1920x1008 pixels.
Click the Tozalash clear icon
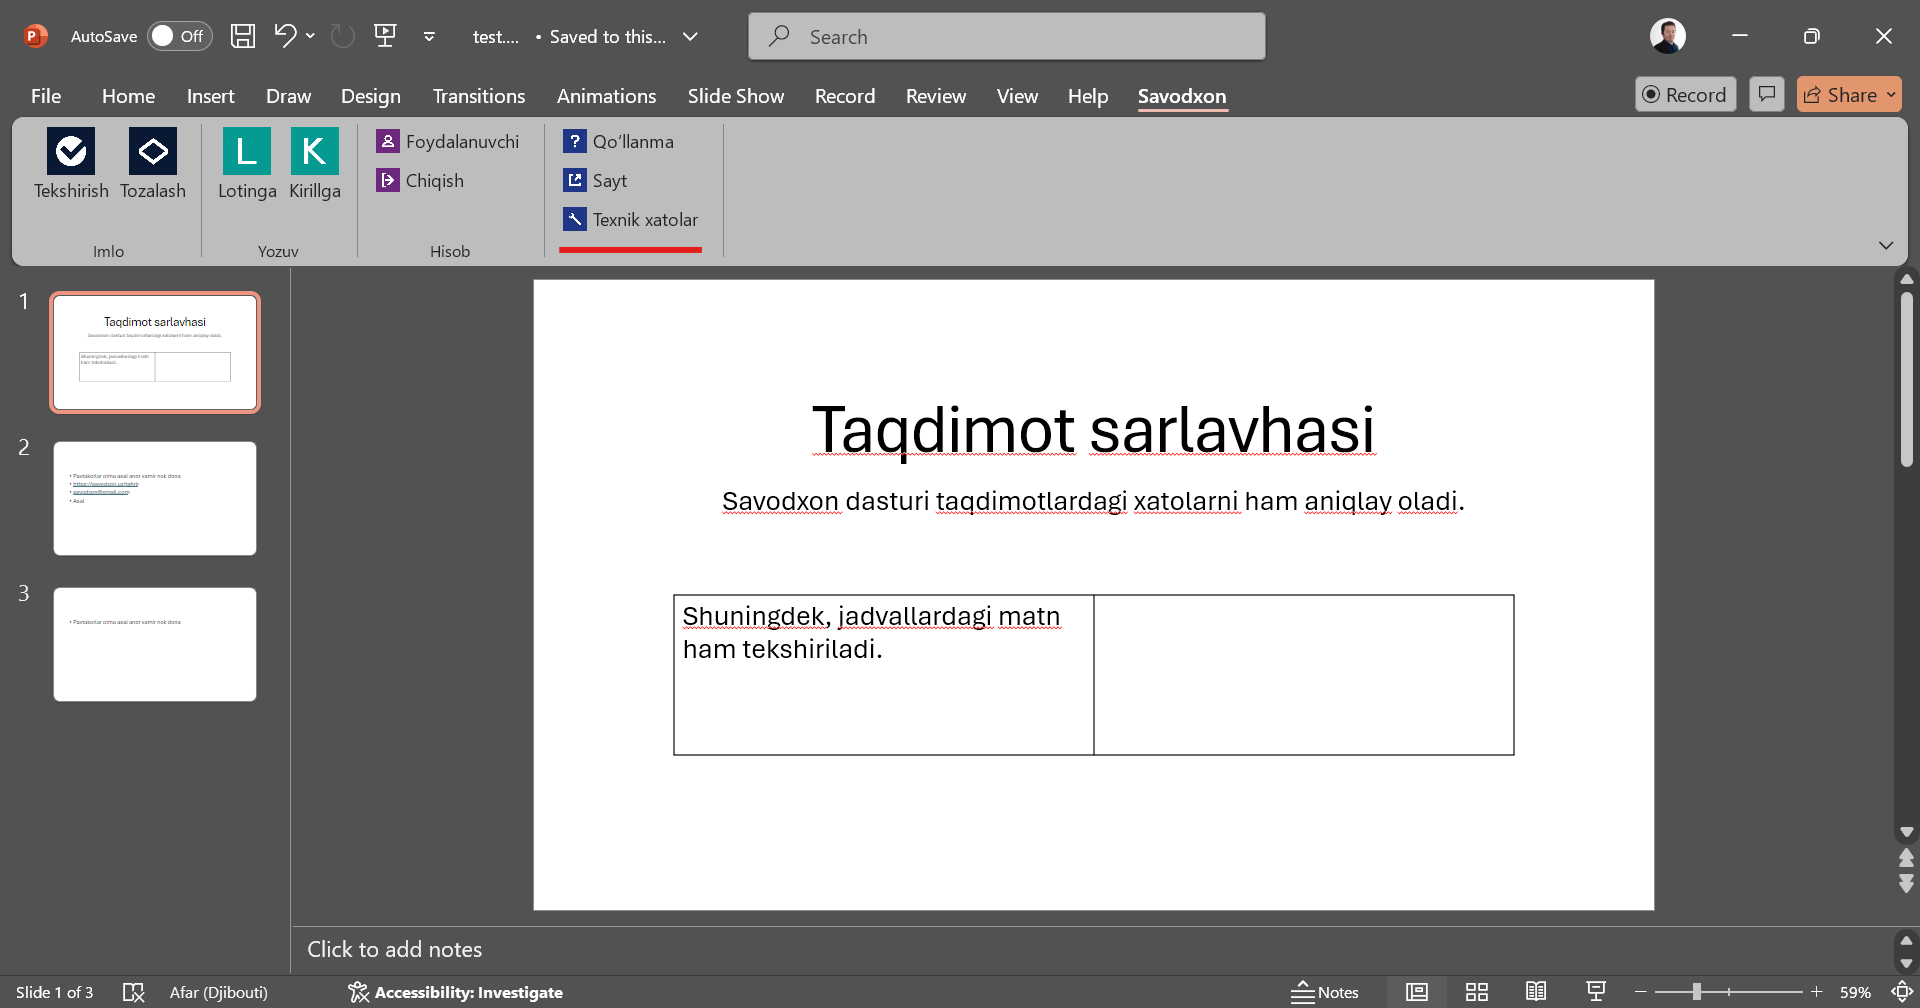click(x=153, y=153)
